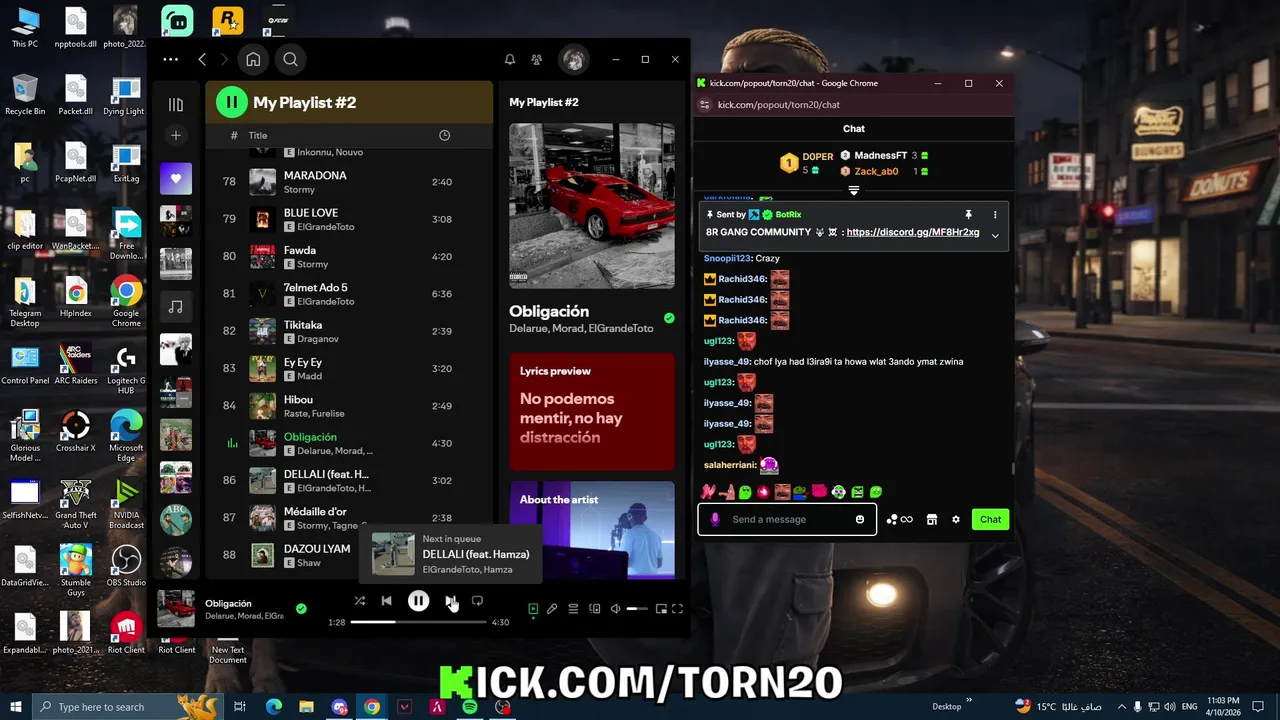Click the green Chat send button

(990, 519)
